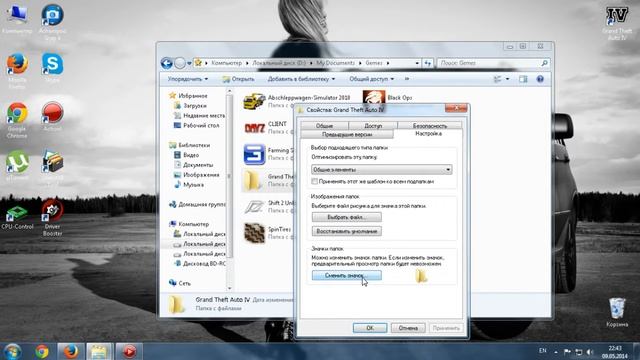Click the Выбрать файл button
The image size is (640, 360).
[x=347, y=217]
